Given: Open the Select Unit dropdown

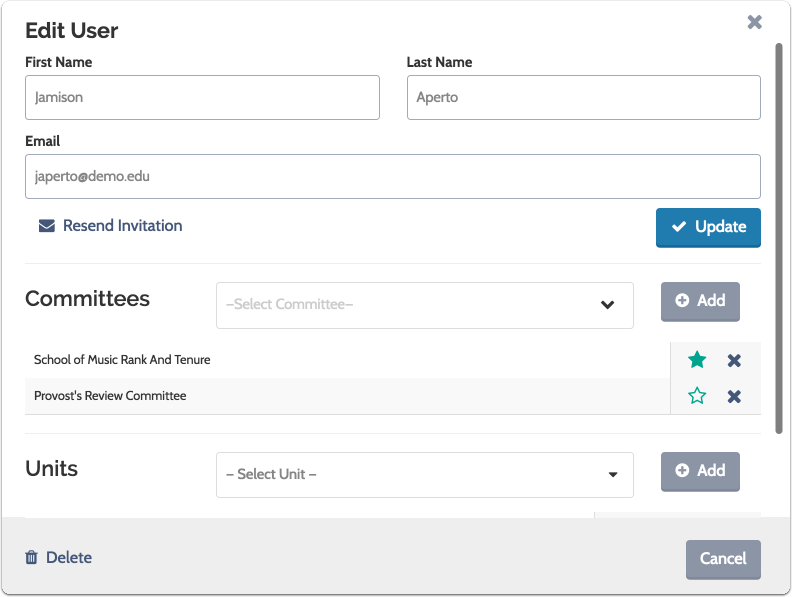Looking at the screenshot, I should [424, 475].
